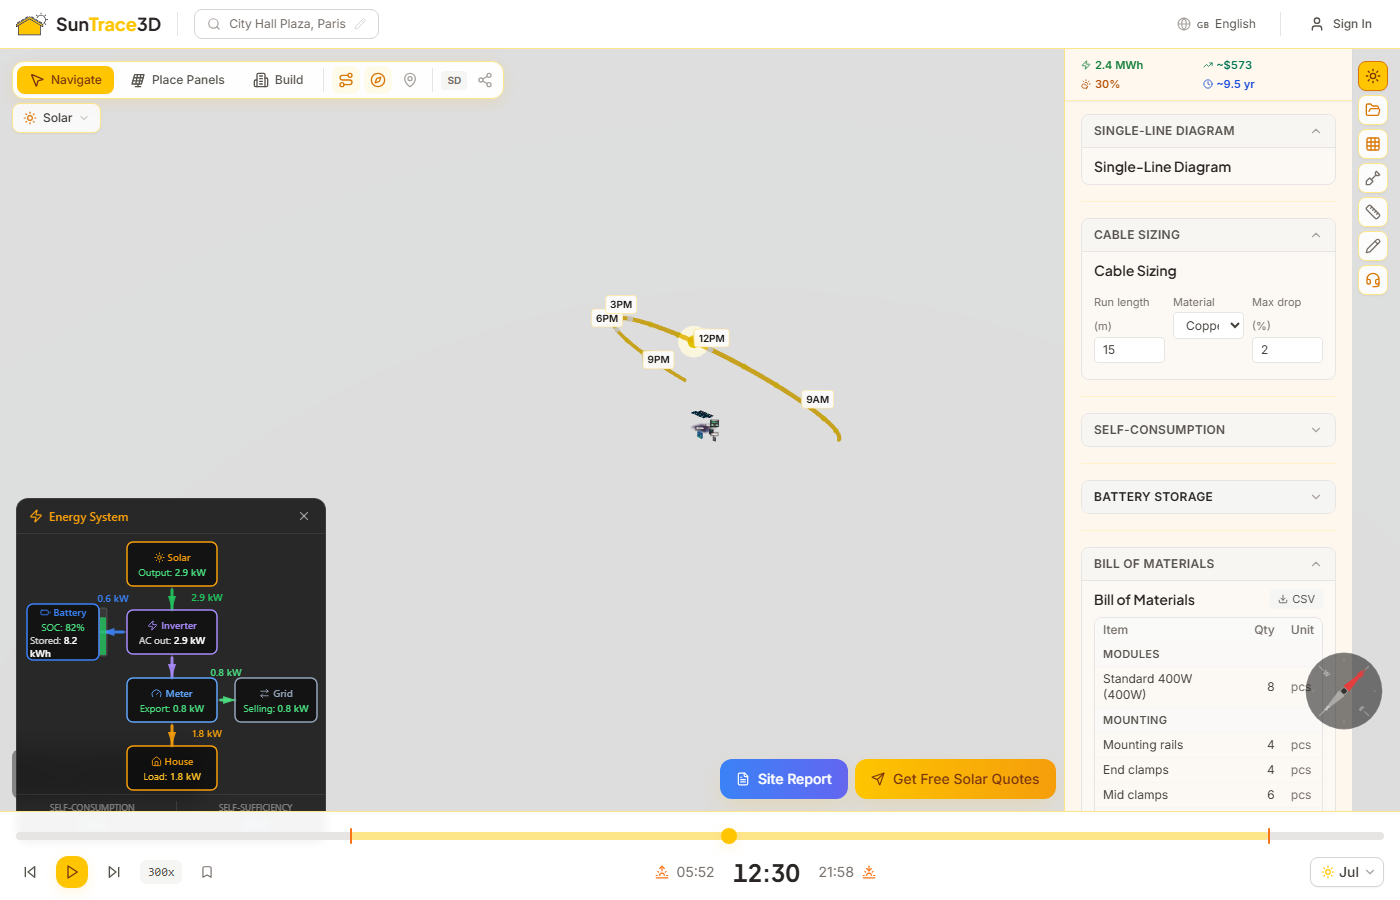Click Get Free Solar Quotes button

[955, 779]
